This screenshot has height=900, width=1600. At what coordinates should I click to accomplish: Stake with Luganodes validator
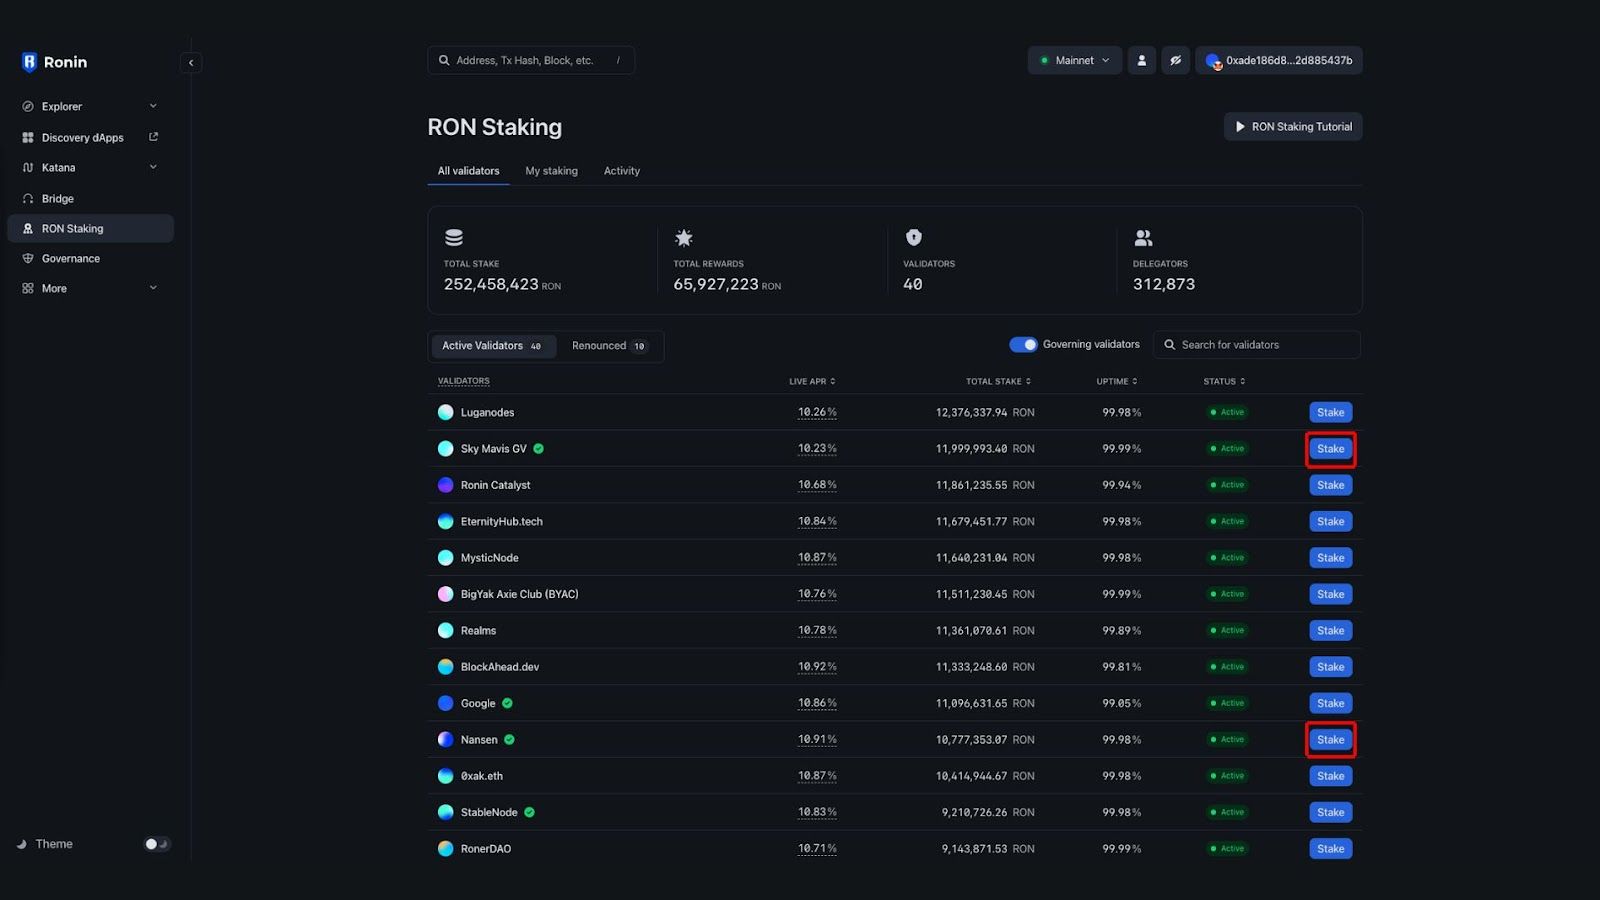click(x=1331, y=412)
